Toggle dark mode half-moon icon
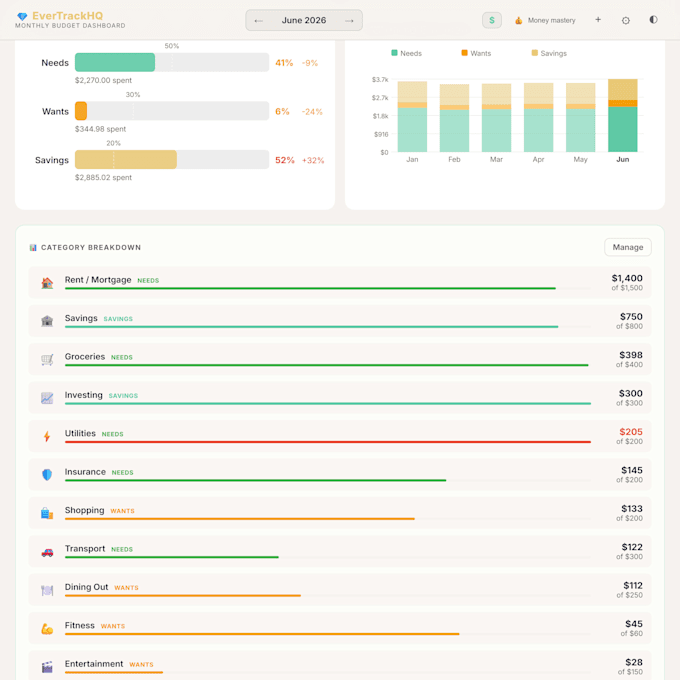The width and height of the screenshot is (680, 680). point(653,20)
